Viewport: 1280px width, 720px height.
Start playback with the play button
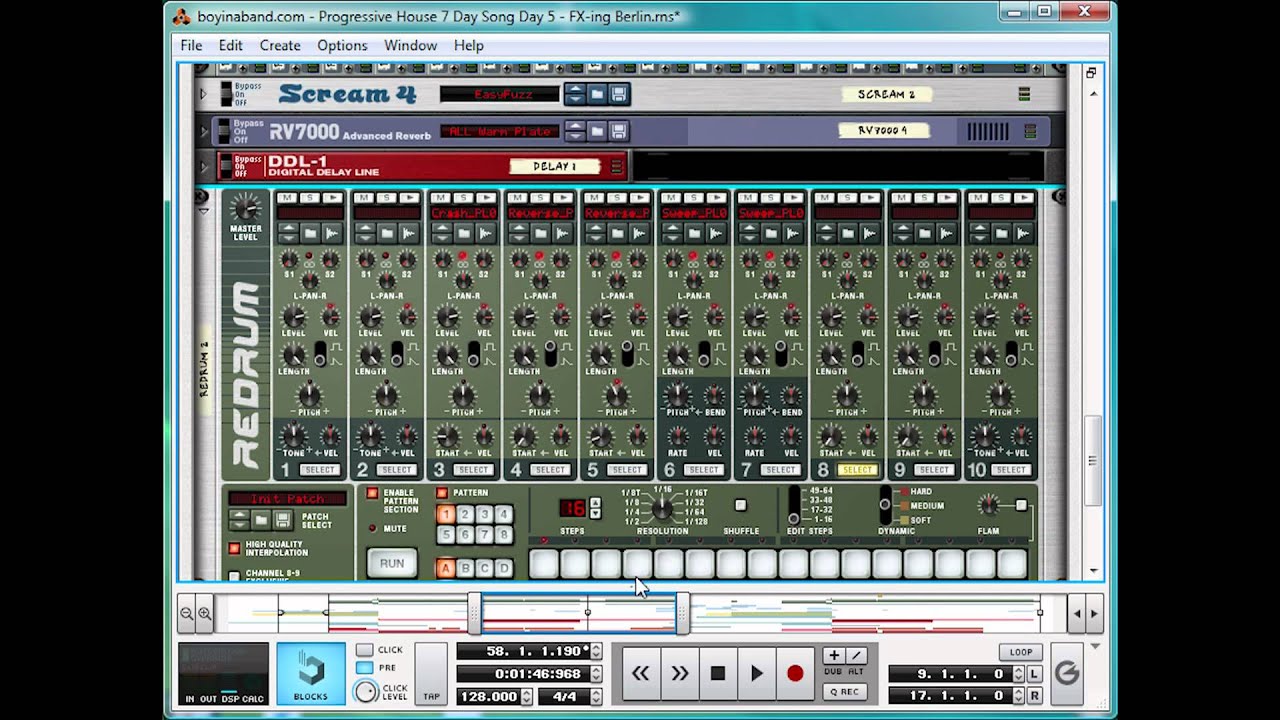757,673
